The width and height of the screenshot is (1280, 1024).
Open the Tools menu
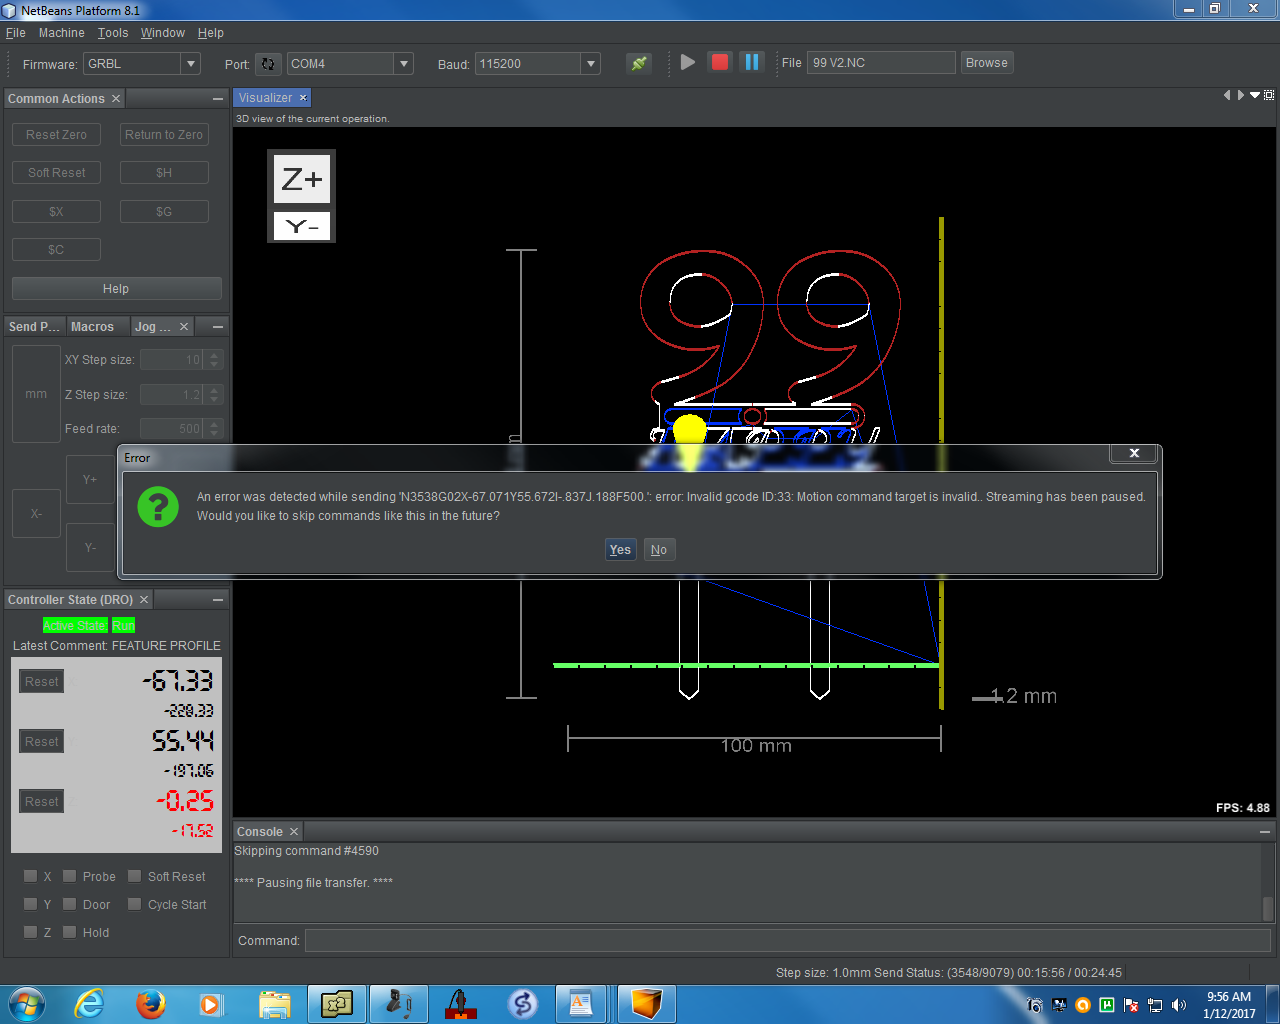pyautogui.click(x=113, y=33)
